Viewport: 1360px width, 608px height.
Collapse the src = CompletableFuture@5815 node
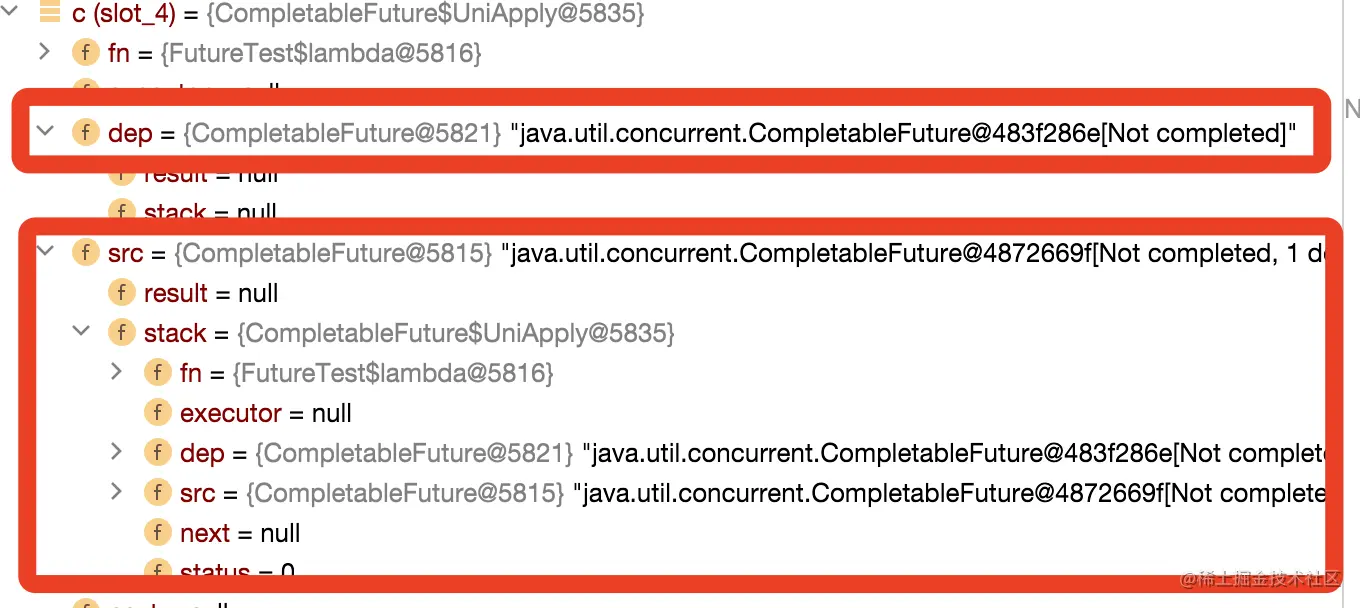click(44, 253)
